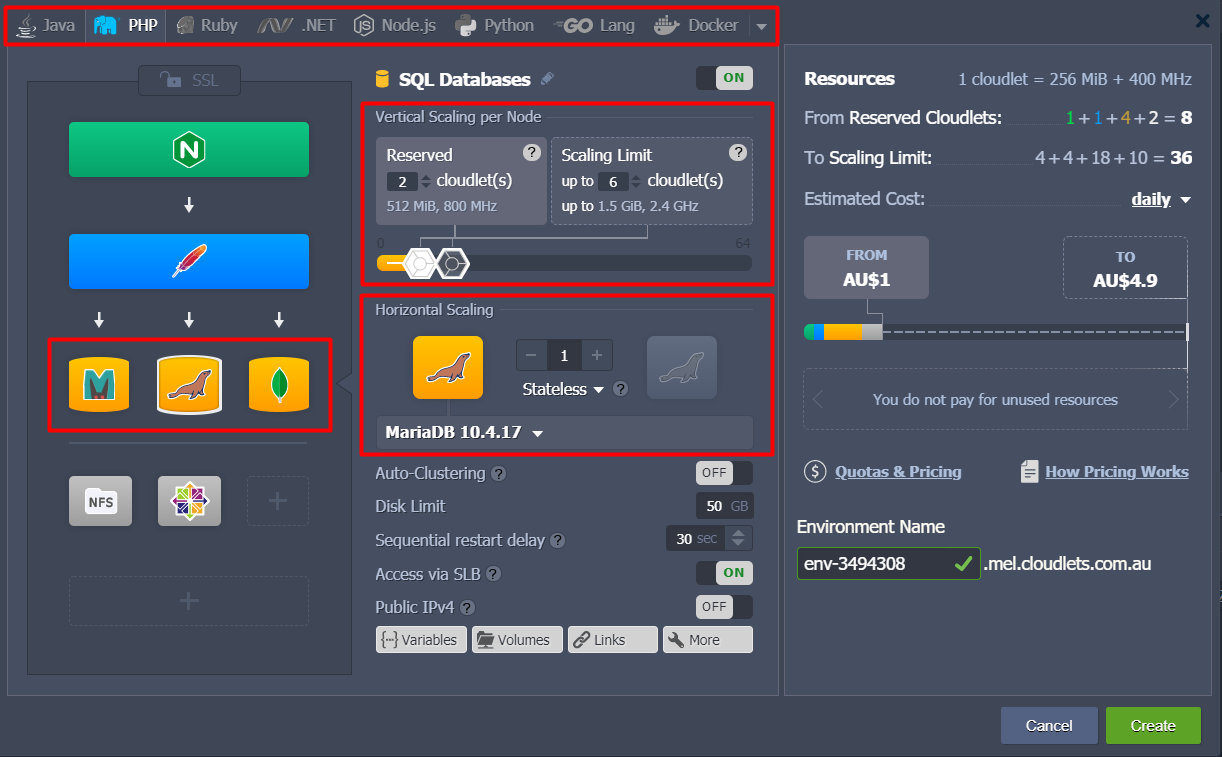Screen dimensions: 1222x757
Task: Select the NGINX load balancer node
Action: (189, 150)
